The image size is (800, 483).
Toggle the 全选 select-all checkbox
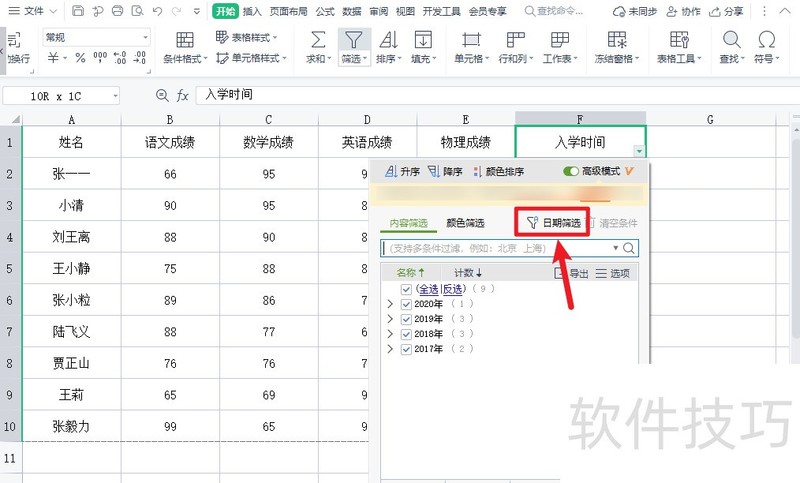[x=406, y=289]
